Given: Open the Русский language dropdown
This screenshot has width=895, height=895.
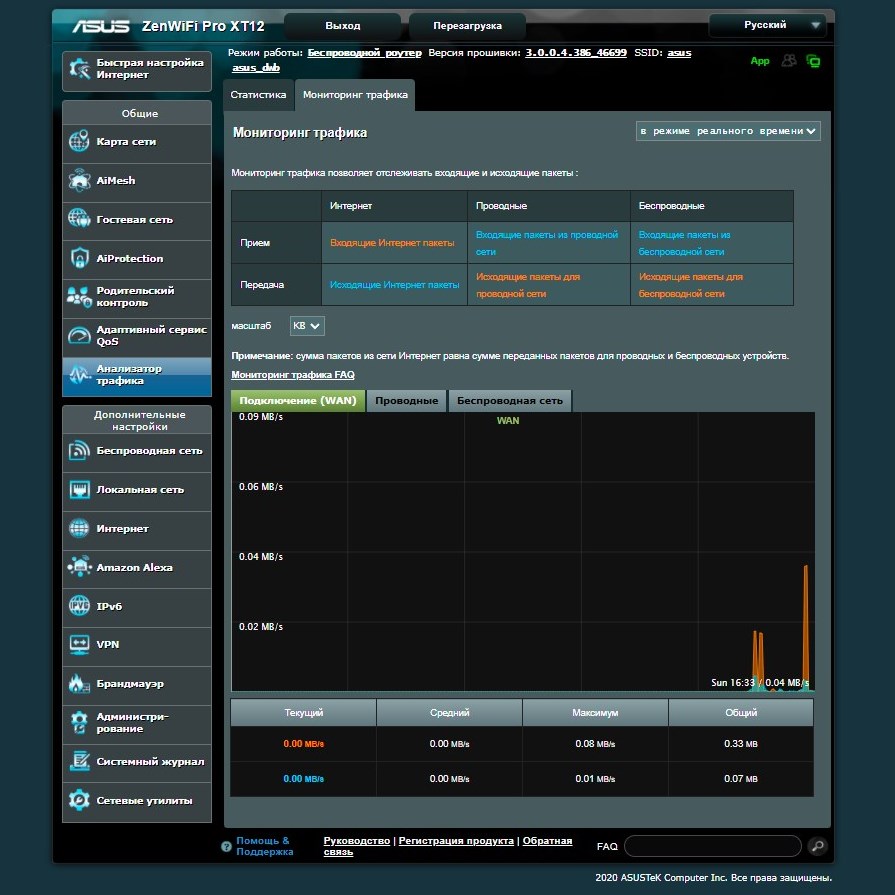Looking at the screenshot, I should pyautogui.click(x=767, y=25).
